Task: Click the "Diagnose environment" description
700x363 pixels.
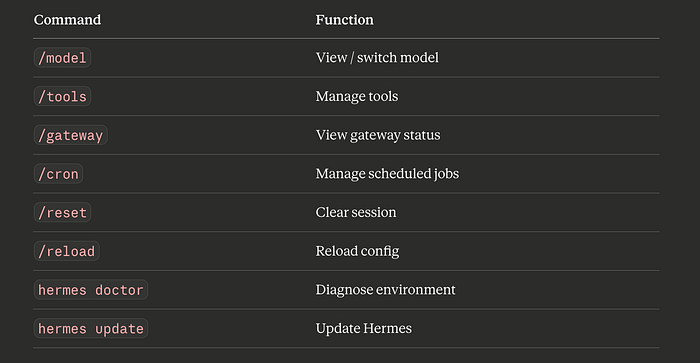Action: click(x=385, y=290)
